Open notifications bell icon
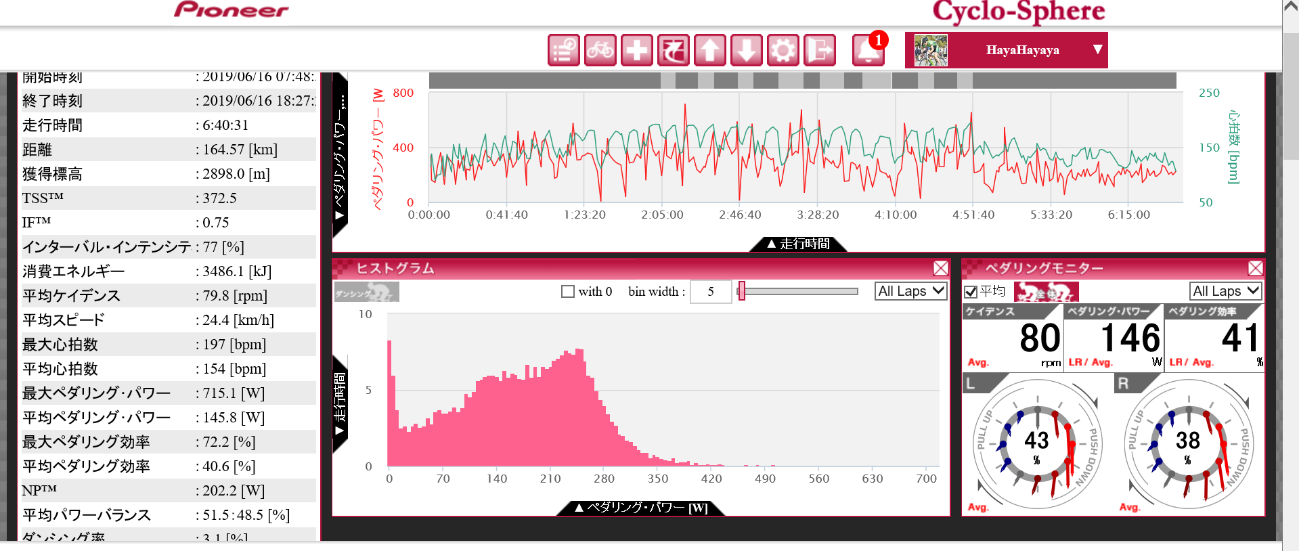1299x551 pixels. pyautogui.click(x=868, y=50)
